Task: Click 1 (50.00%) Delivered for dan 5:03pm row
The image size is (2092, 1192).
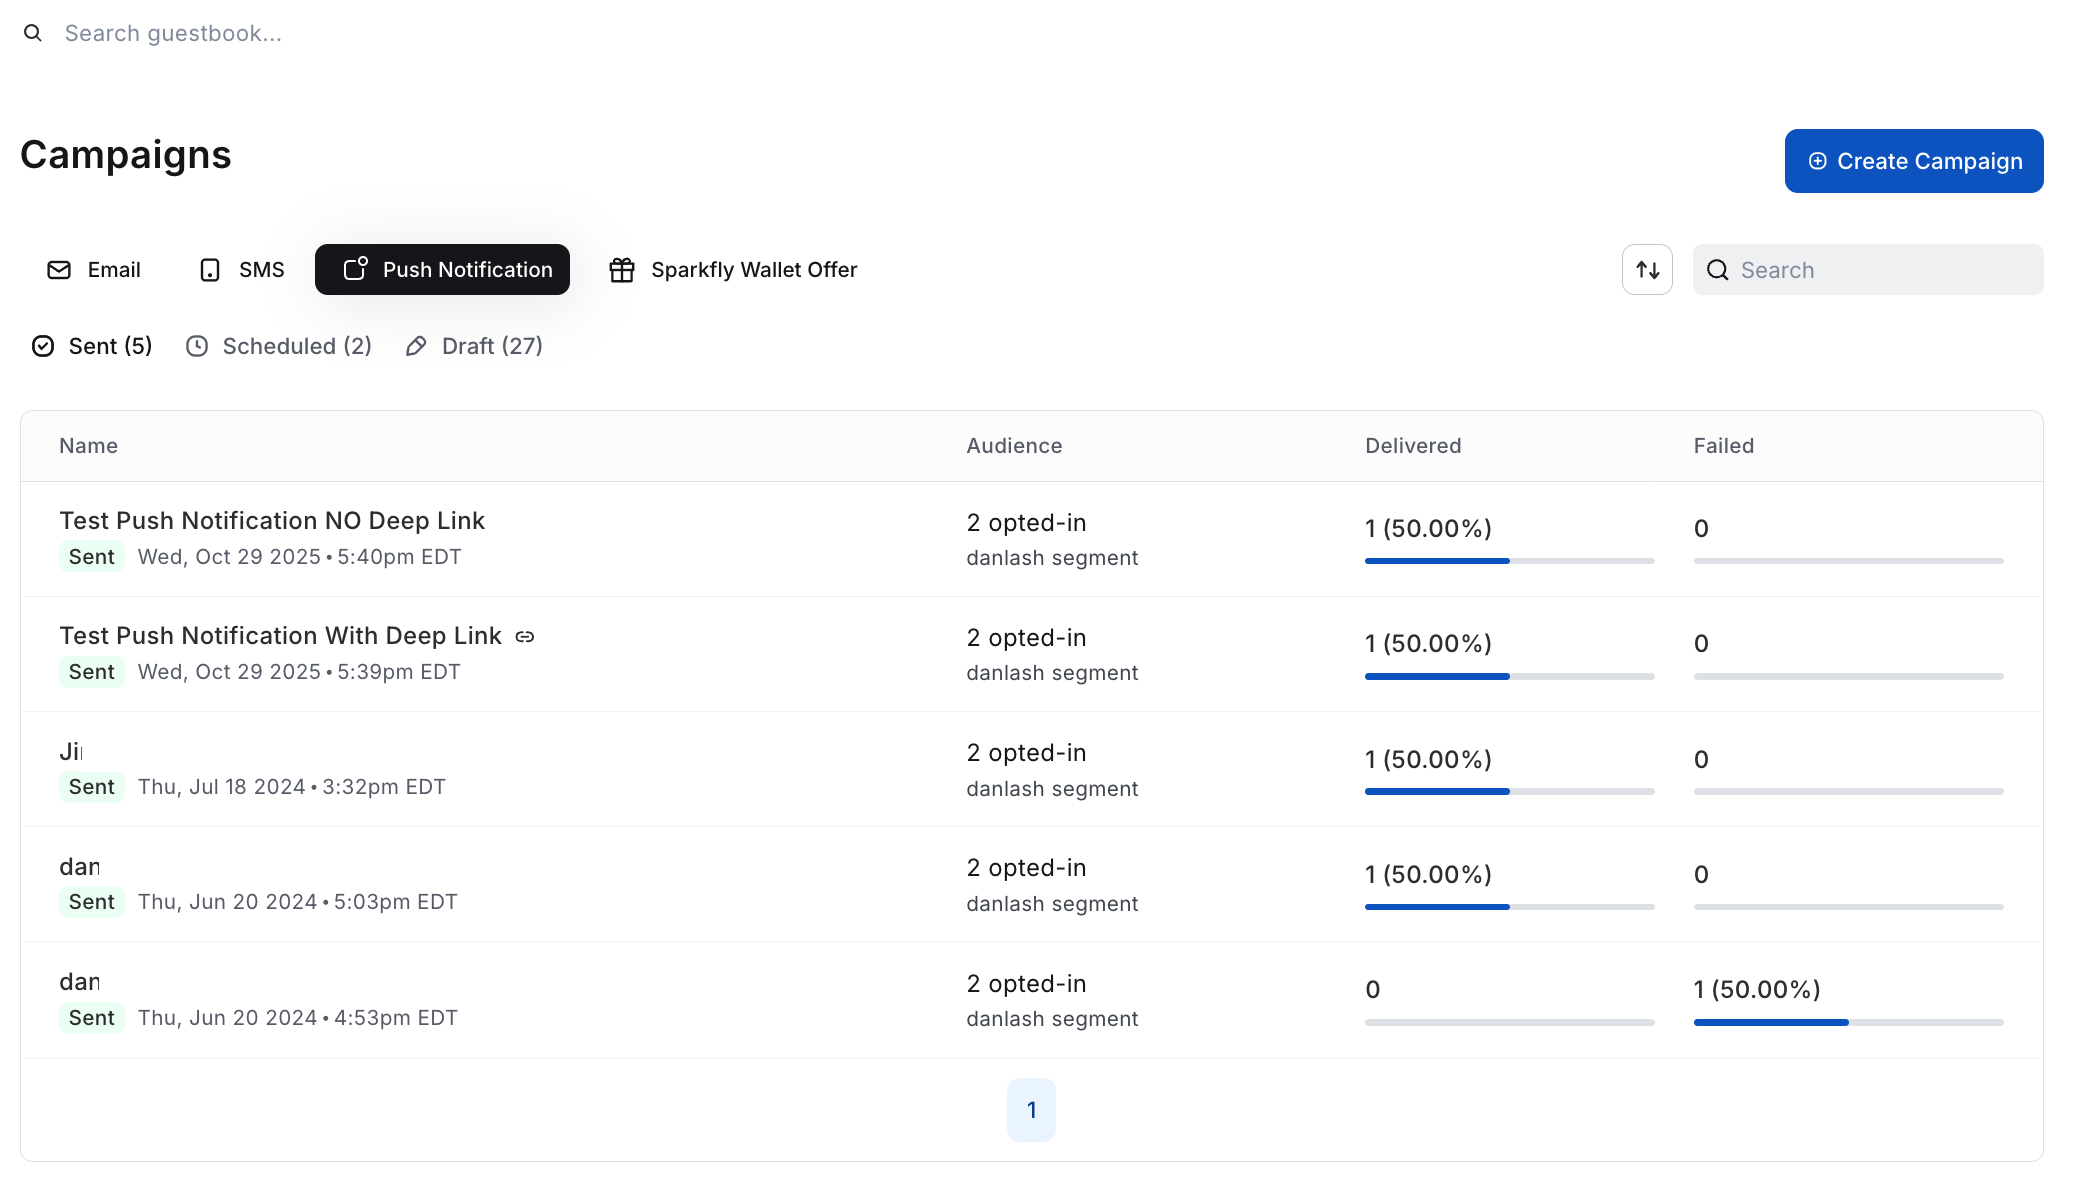Action: click(x=1429, y=875)
